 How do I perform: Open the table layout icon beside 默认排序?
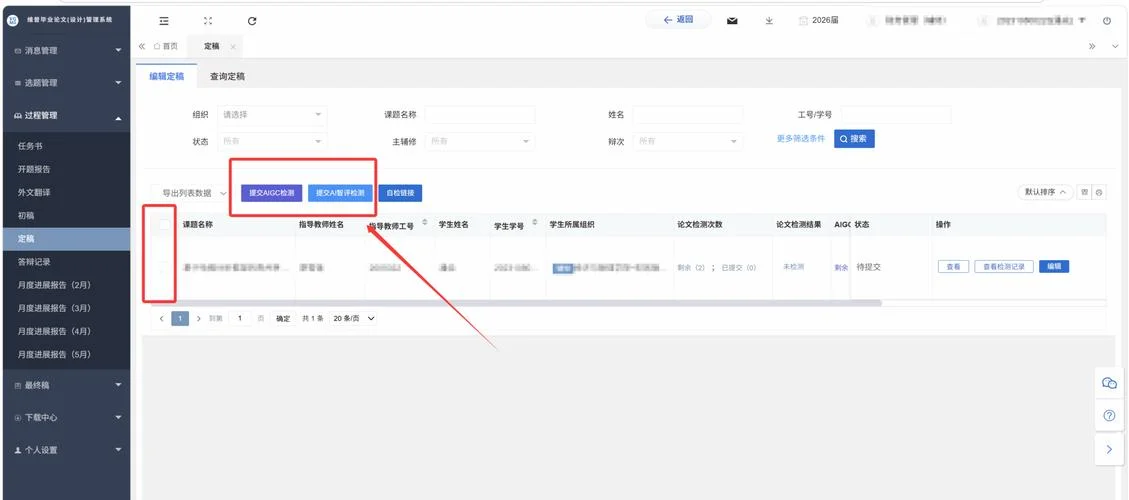coord(1085,192)
